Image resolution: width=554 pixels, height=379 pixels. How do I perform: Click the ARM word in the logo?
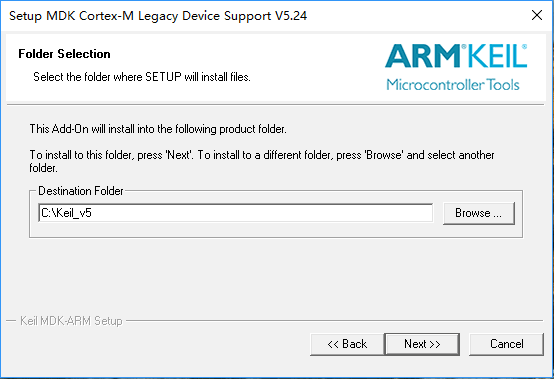pyautogui.click(x=423, y=56)
